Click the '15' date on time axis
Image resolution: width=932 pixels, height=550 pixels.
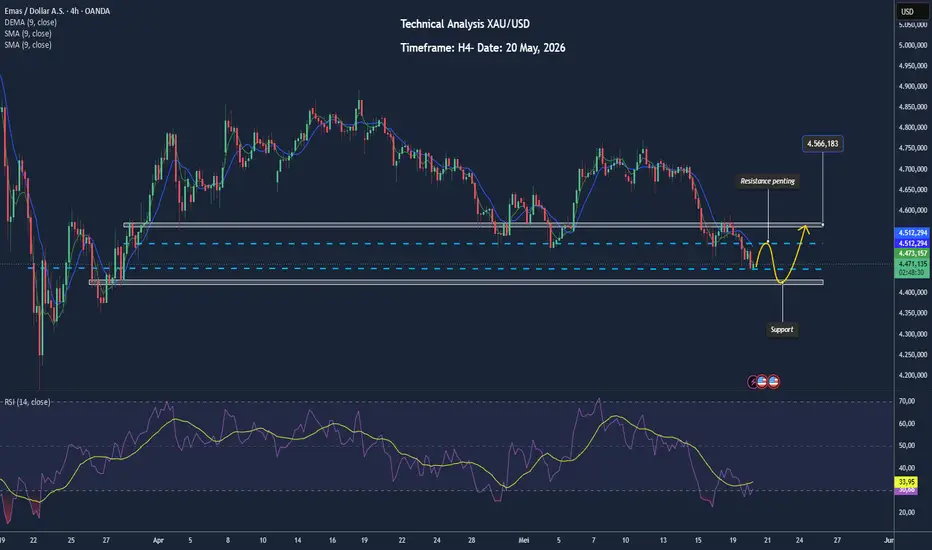click(x=698, y=540)
